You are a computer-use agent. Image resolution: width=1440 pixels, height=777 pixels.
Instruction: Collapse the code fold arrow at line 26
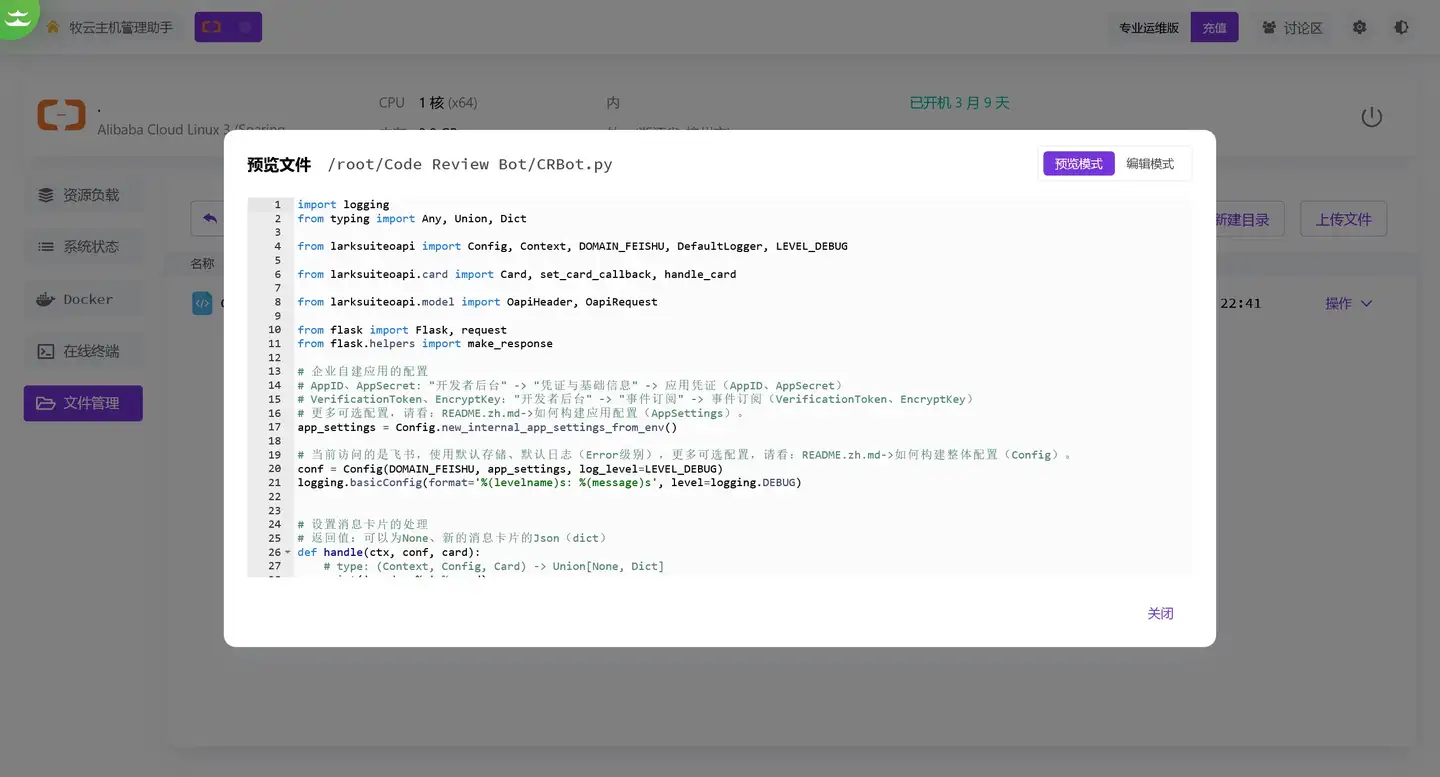pos(288,552)
